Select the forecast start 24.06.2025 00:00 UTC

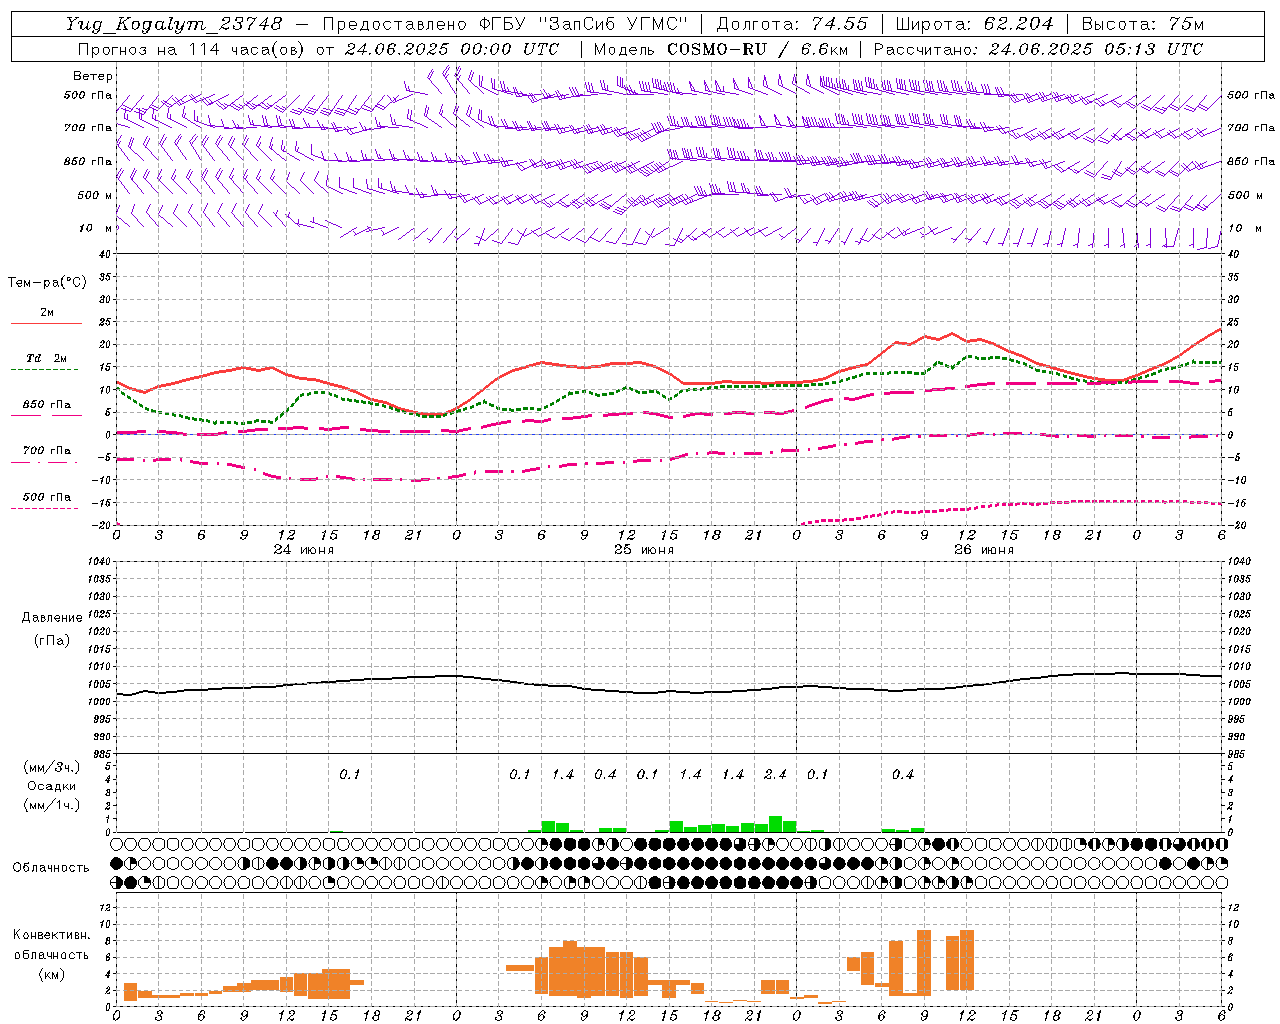[452, 49]
